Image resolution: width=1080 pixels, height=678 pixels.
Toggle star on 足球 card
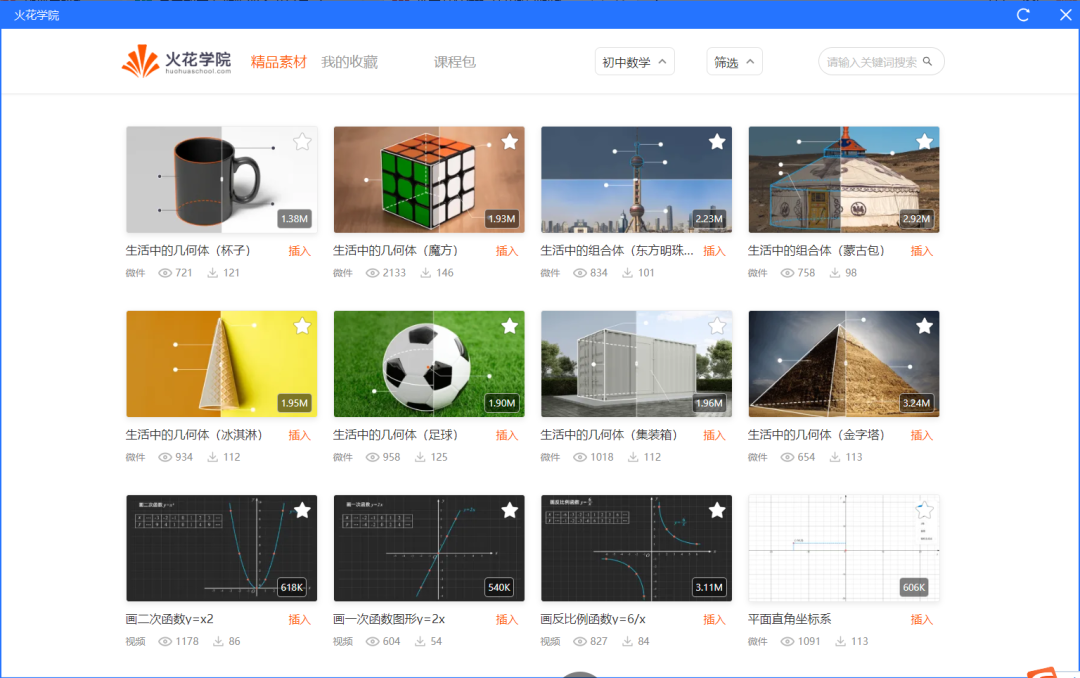click(510, 326)
